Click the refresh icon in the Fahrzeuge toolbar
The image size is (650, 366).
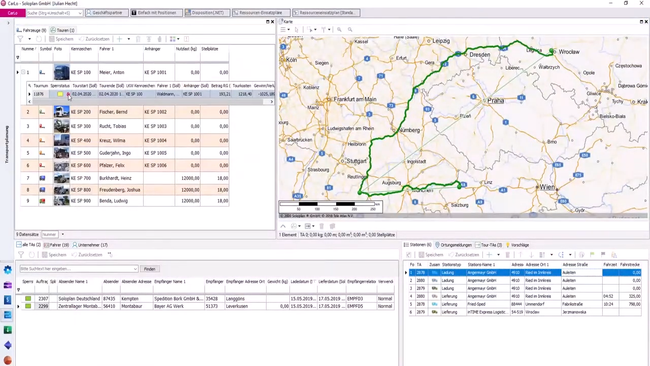(39, 39)
